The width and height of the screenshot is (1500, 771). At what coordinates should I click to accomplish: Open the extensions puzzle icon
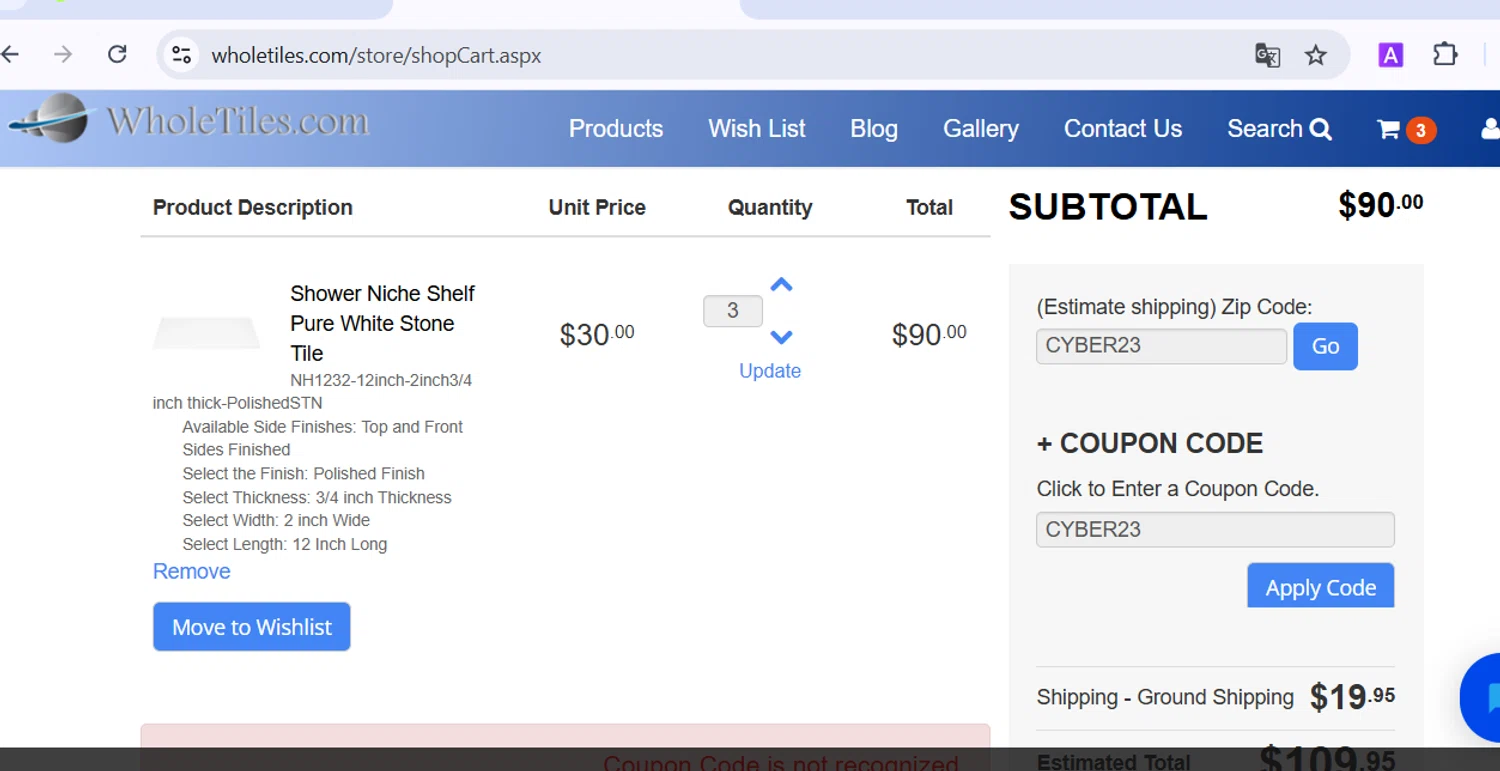click(x=1445, y=54)
